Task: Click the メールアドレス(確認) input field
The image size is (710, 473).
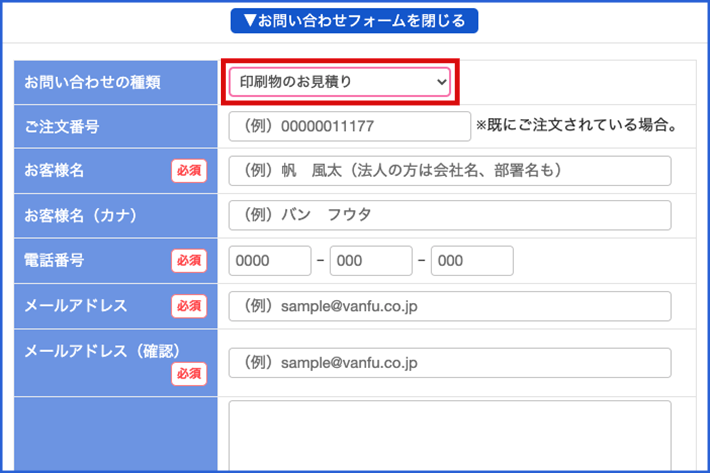Action: pos(450,363)
